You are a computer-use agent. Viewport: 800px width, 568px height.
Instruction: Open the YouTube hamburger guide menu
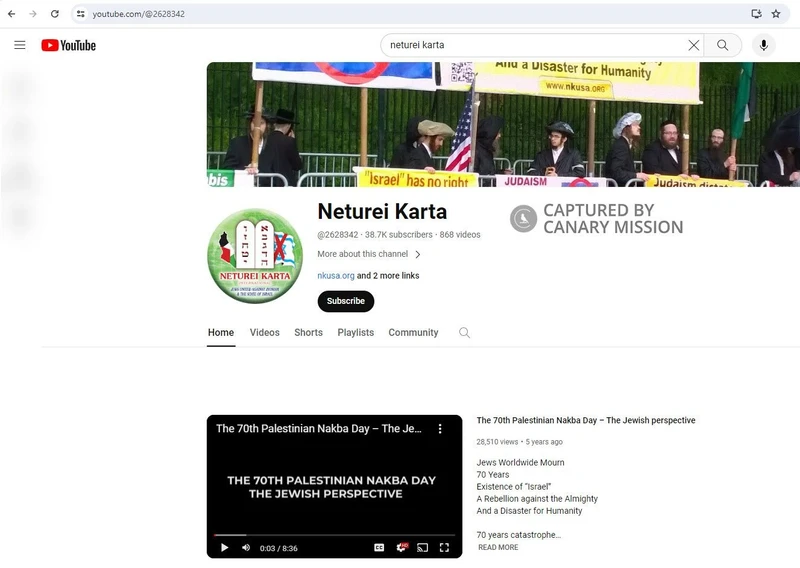(x=20, y=45)
